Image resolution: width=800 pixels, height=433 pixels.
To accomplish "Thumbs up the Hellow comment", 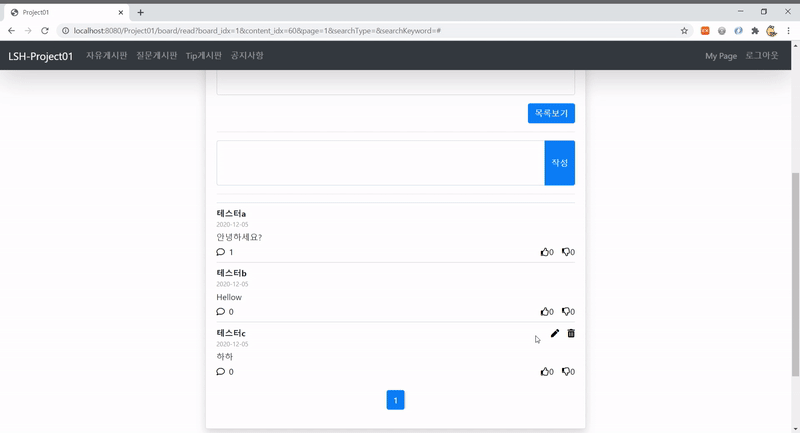I will (x=544, y=312).
